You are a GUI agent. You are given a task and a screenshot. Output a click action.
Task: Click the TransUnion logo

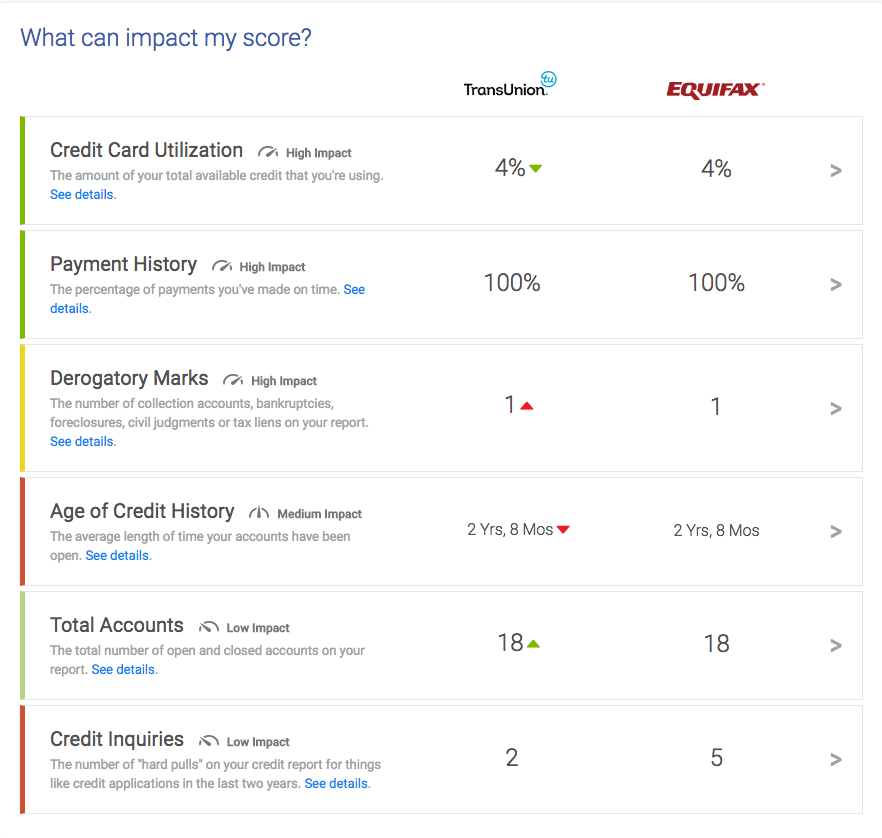click(510, 85)
